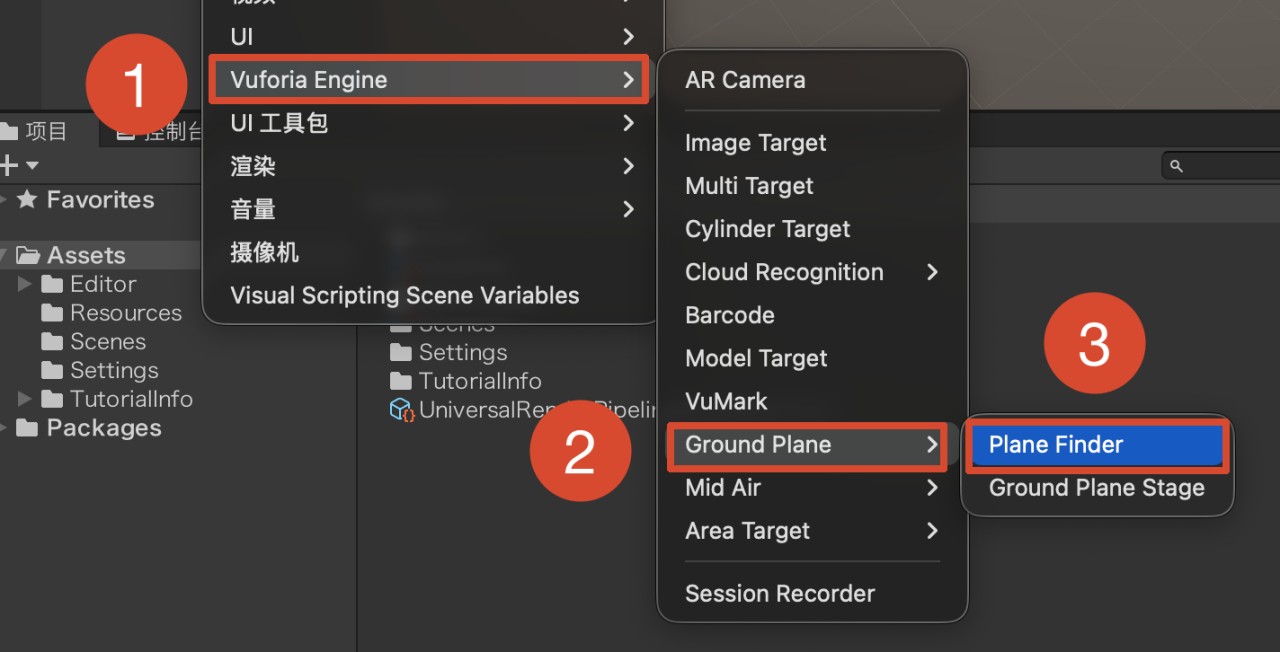Select the Scenes folder icon in sidebar
Image resolution: width=1280 pixels, height=652 pixels.
(x=52, y=342)
